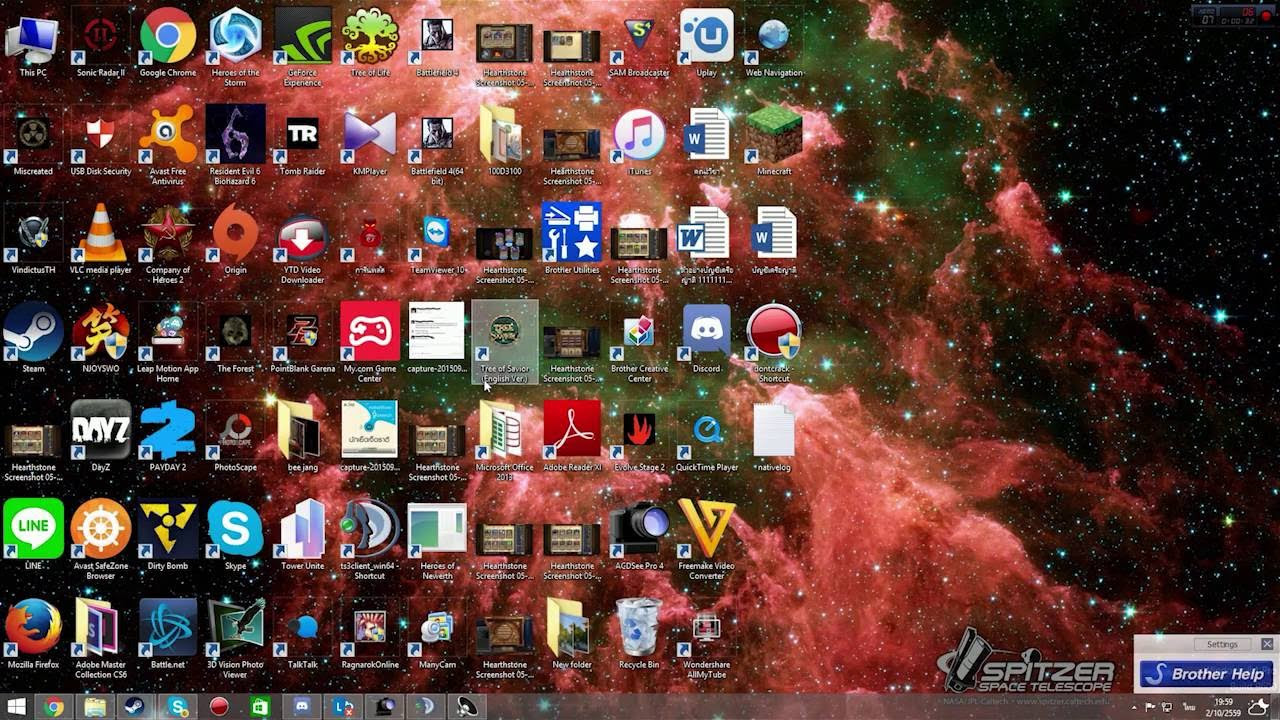This screenshot has height=720, width=1280.
Task: Launch PointBlank Garena shortcut
Action: (302, 331)
